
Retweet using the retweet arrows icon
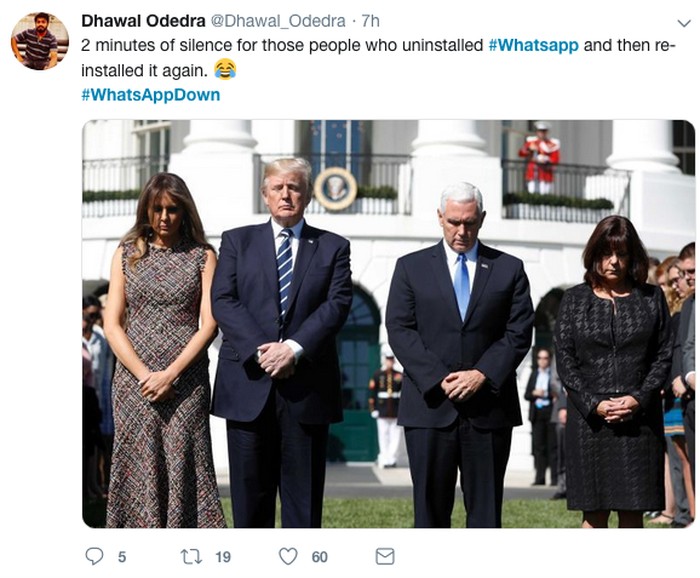(x=191, y=557)
